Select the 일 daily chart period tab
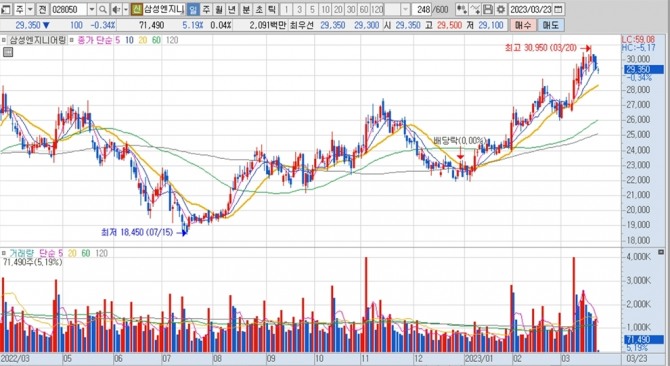Screen dimensions: 670x366 [x=193, y=9]
